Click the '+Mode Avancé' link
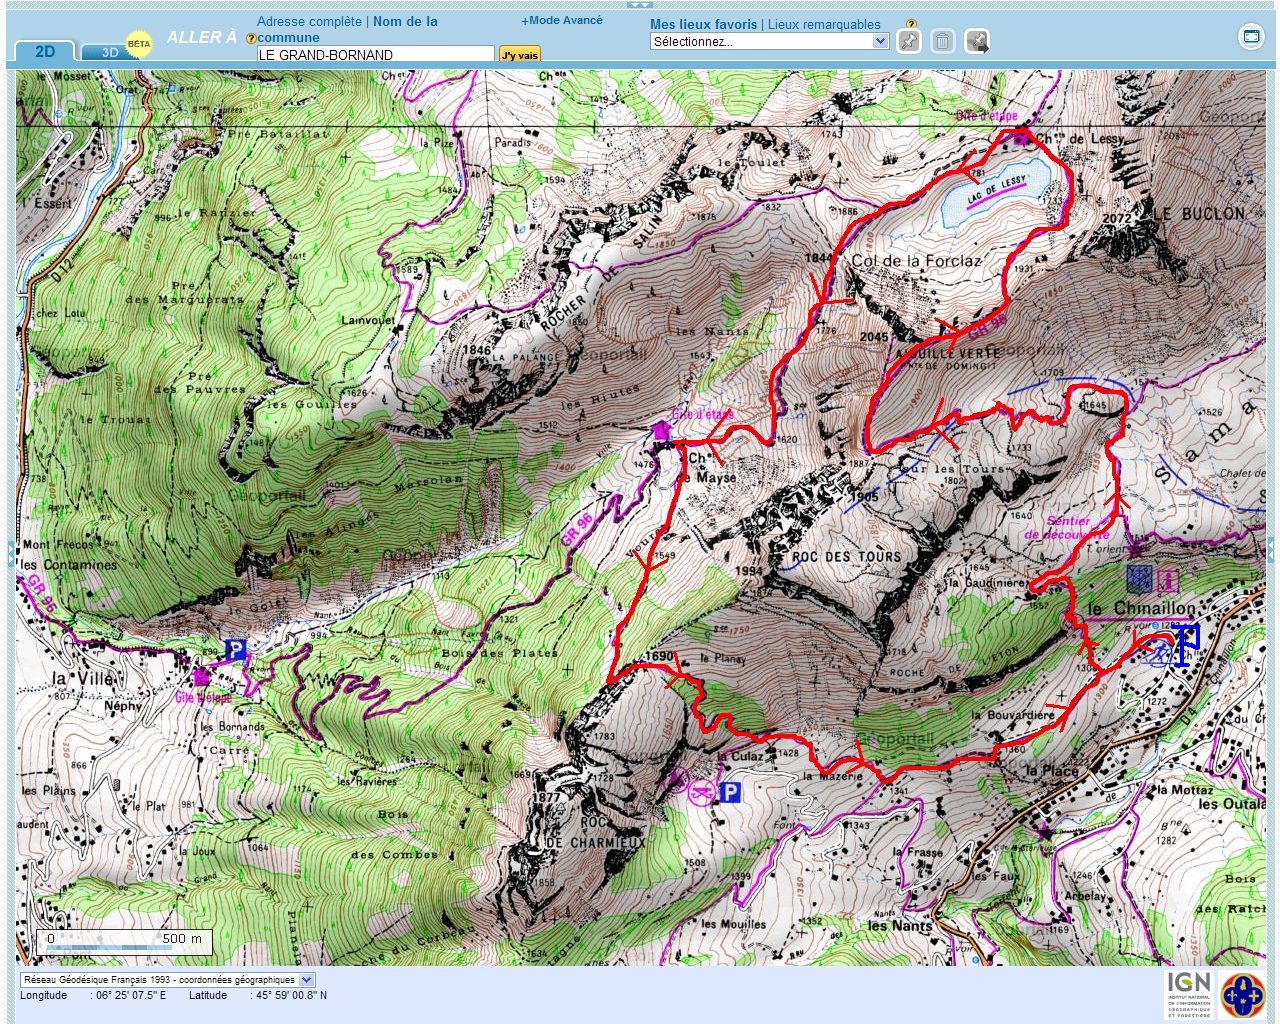Screen dimensions: 1280x1024 (562, 20)
